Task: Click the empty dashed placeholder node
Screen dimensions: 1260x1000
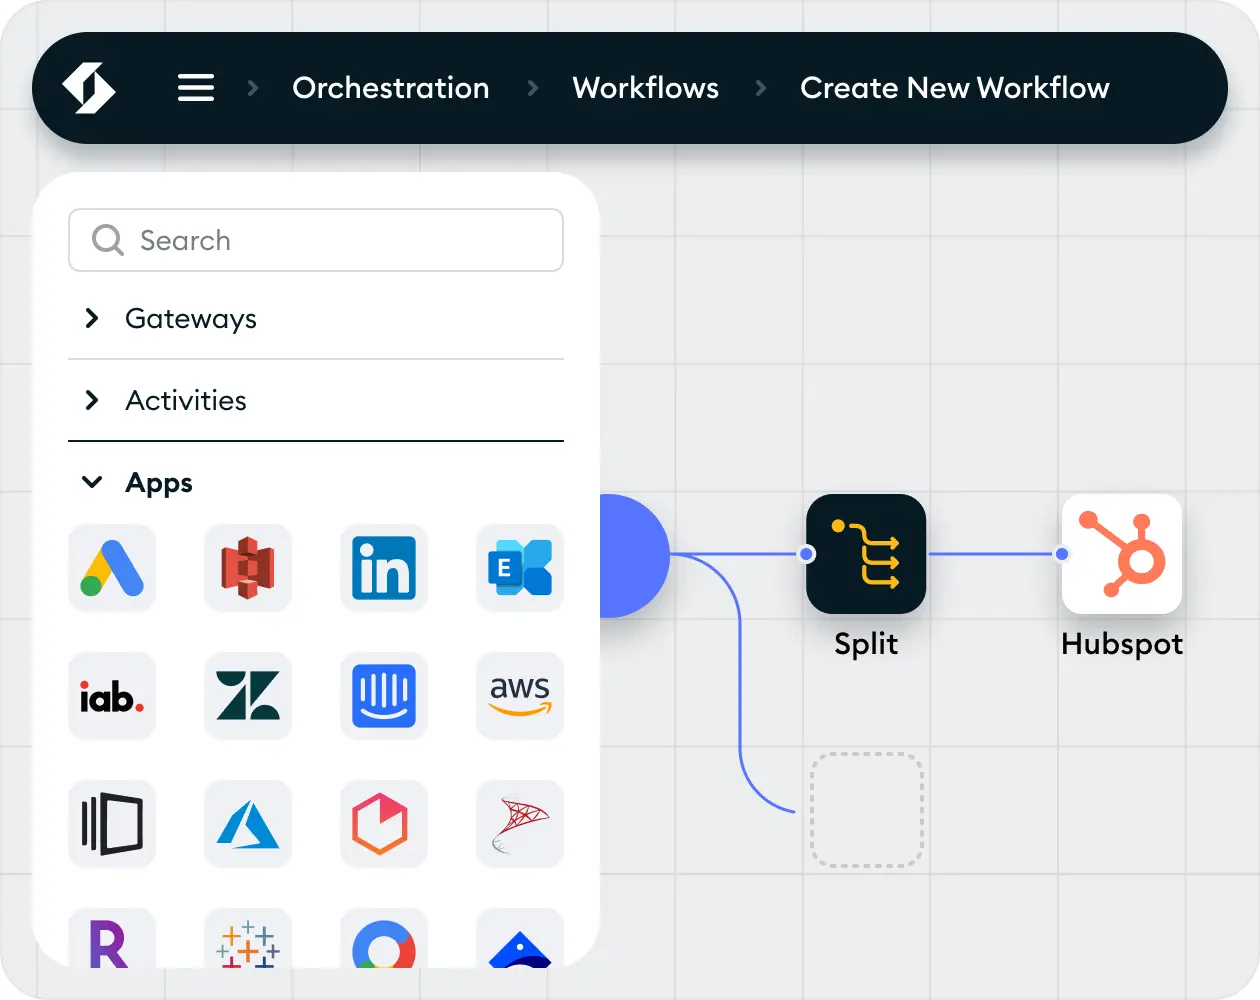Action: point(866,810)
